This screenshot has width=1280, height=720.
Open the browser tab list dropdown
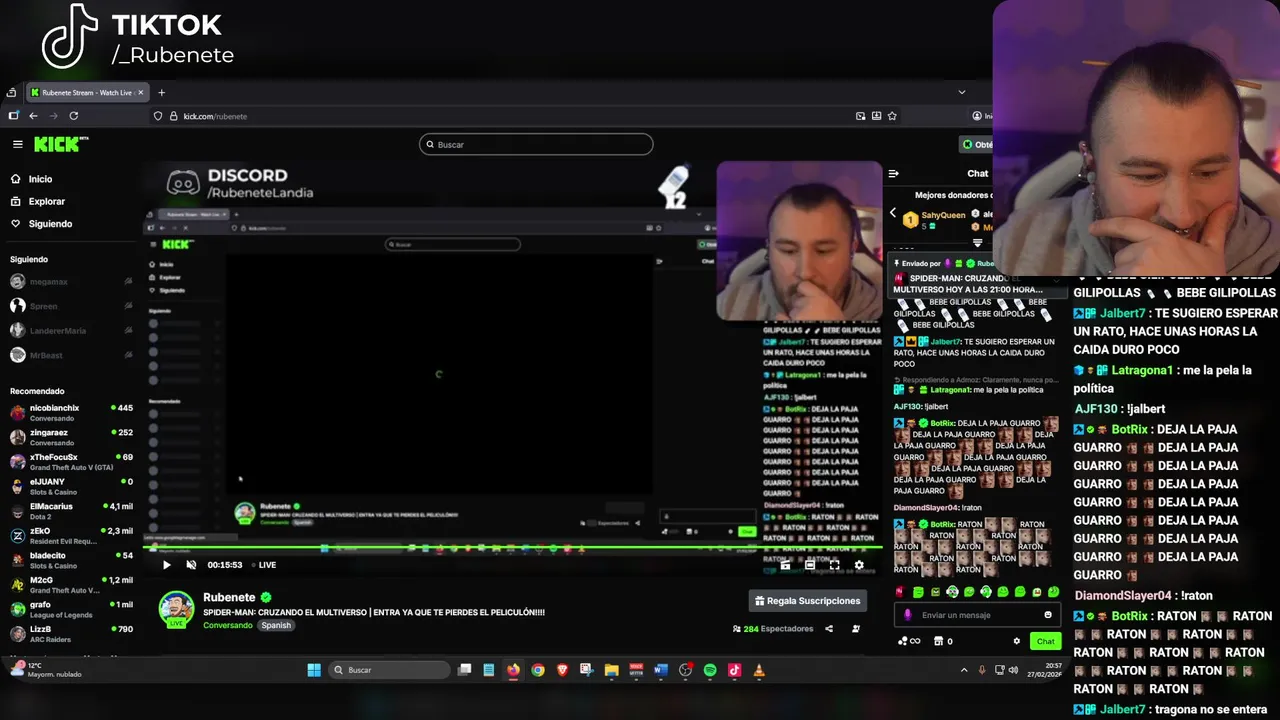pyautogui.click(x=962, y=92)
